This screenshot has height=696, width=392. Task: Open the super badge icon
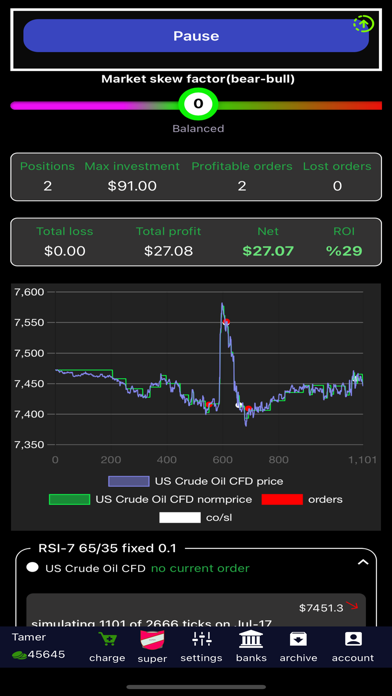pyautogui.click(x=152, y=641)
